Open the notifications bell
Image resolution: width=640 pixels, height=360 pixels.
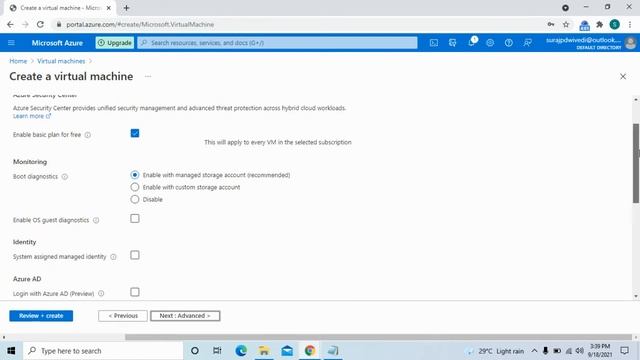pos(471,43)
